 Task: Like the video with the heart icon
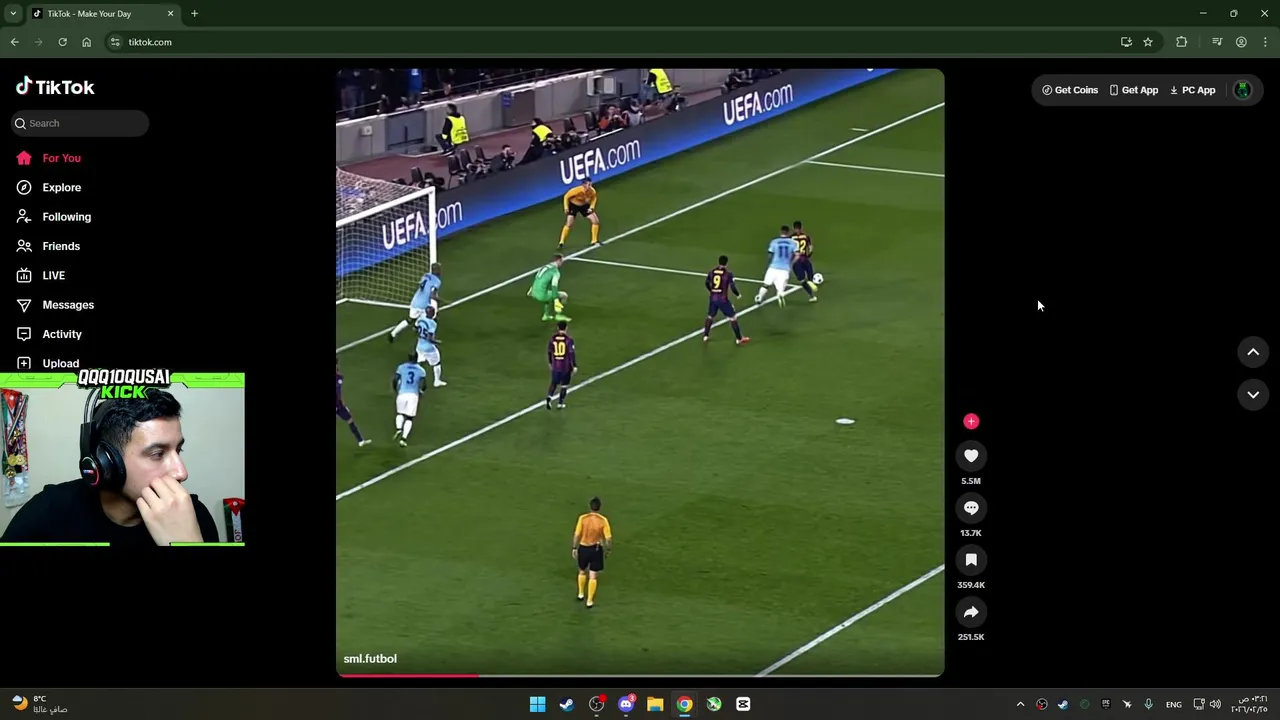click(x=971, y=456)
